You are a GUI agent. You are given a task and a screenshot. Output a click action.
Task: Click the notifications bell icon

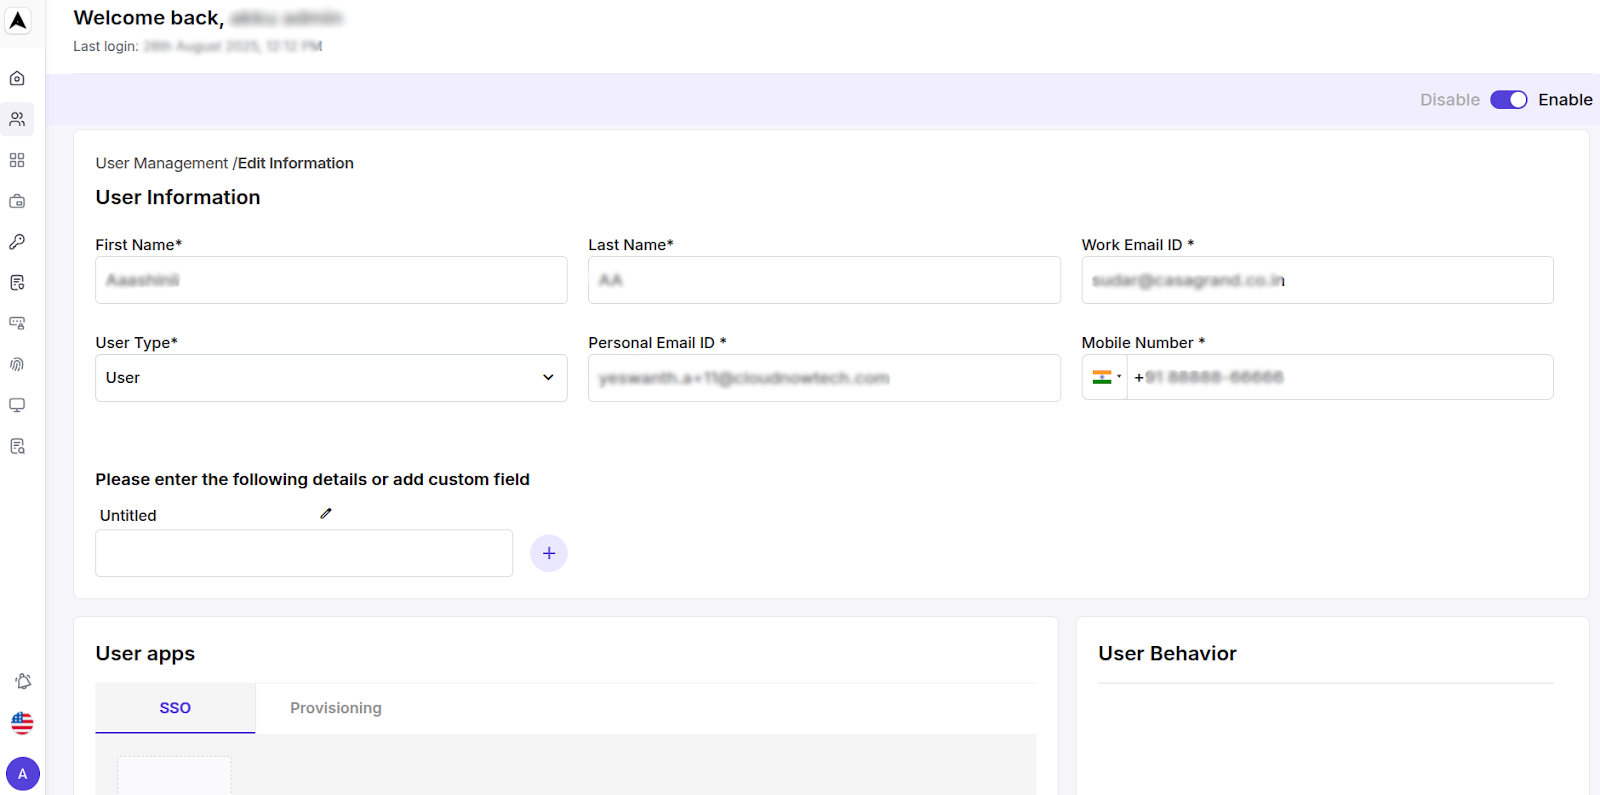click(23, 681)
